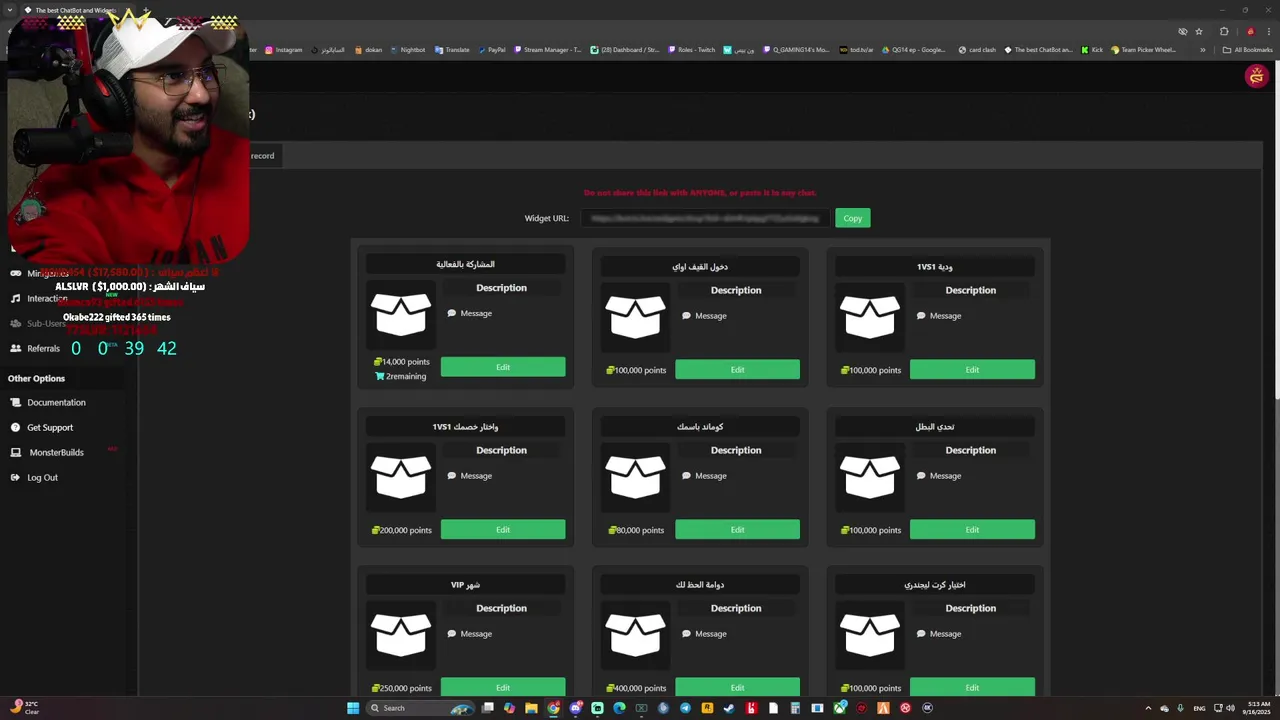Open Get Support link
Image resolution: width=1280 pixels, height=720 pixels.
[x=50, y=427]
